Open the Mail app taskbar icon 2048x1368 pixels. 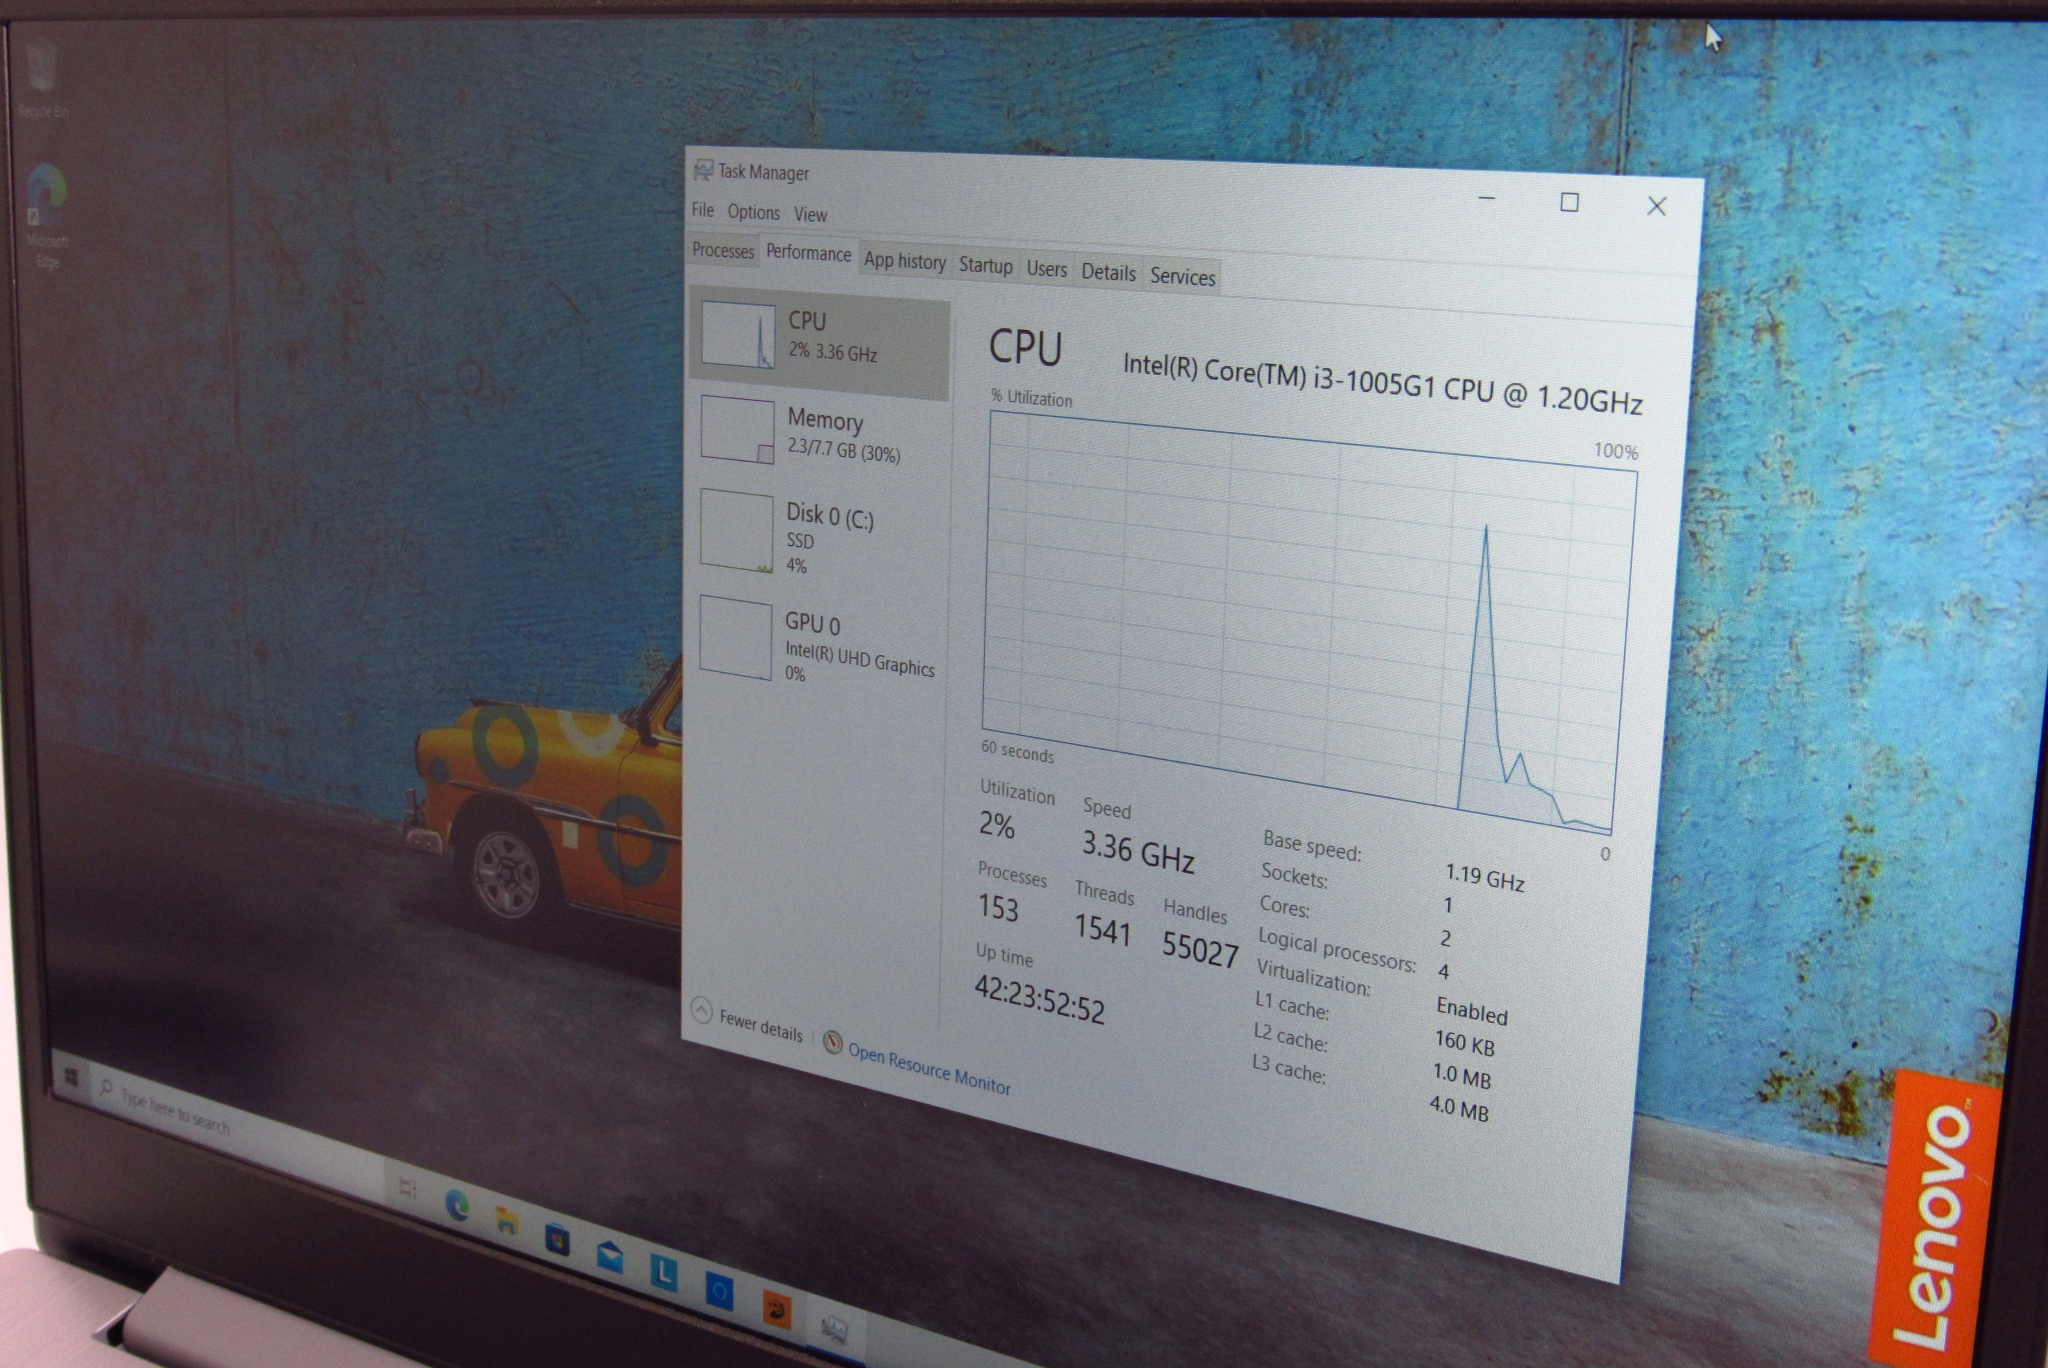coord(609,1256)
